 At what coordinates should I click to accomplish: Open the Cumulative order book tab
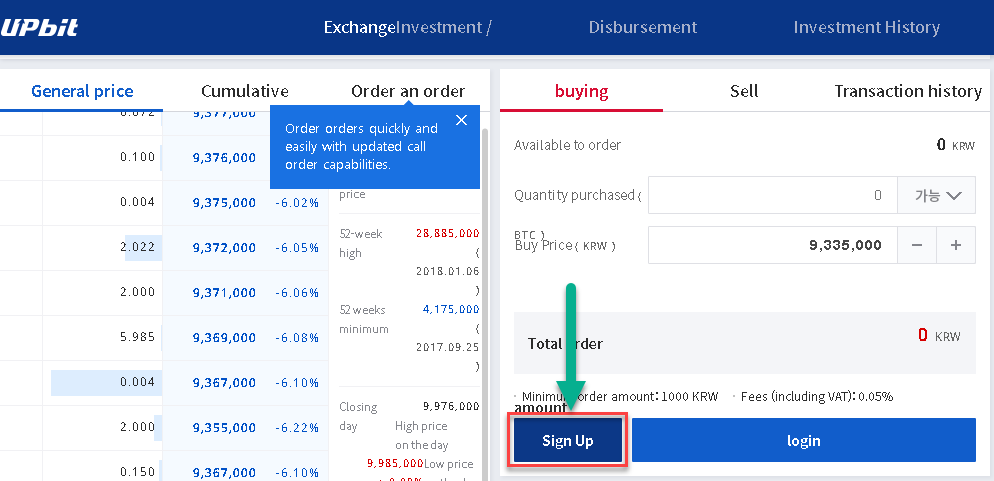click(x=245, y=91)
